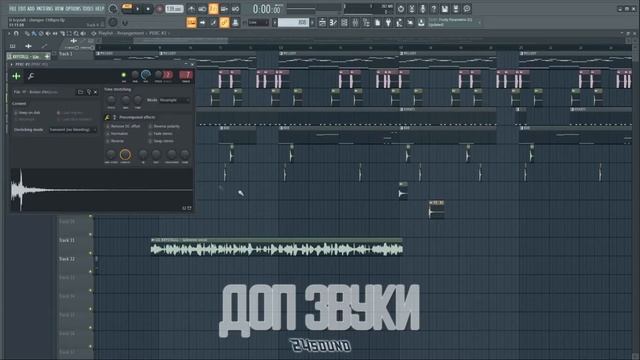The width and height of the screenshot is (640, 360).
Task: Click the sample waveform preview
Action: [x=101, y=190]
